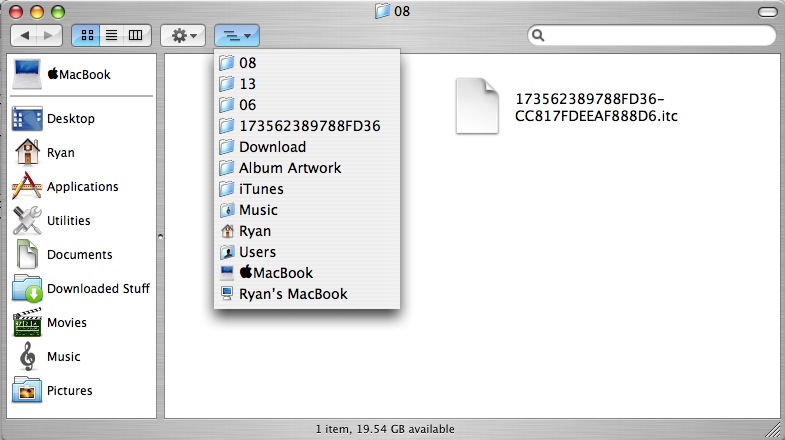Choose Users in the path menu
The height and width of the screenshot is (440, 785).
(307, 252)
